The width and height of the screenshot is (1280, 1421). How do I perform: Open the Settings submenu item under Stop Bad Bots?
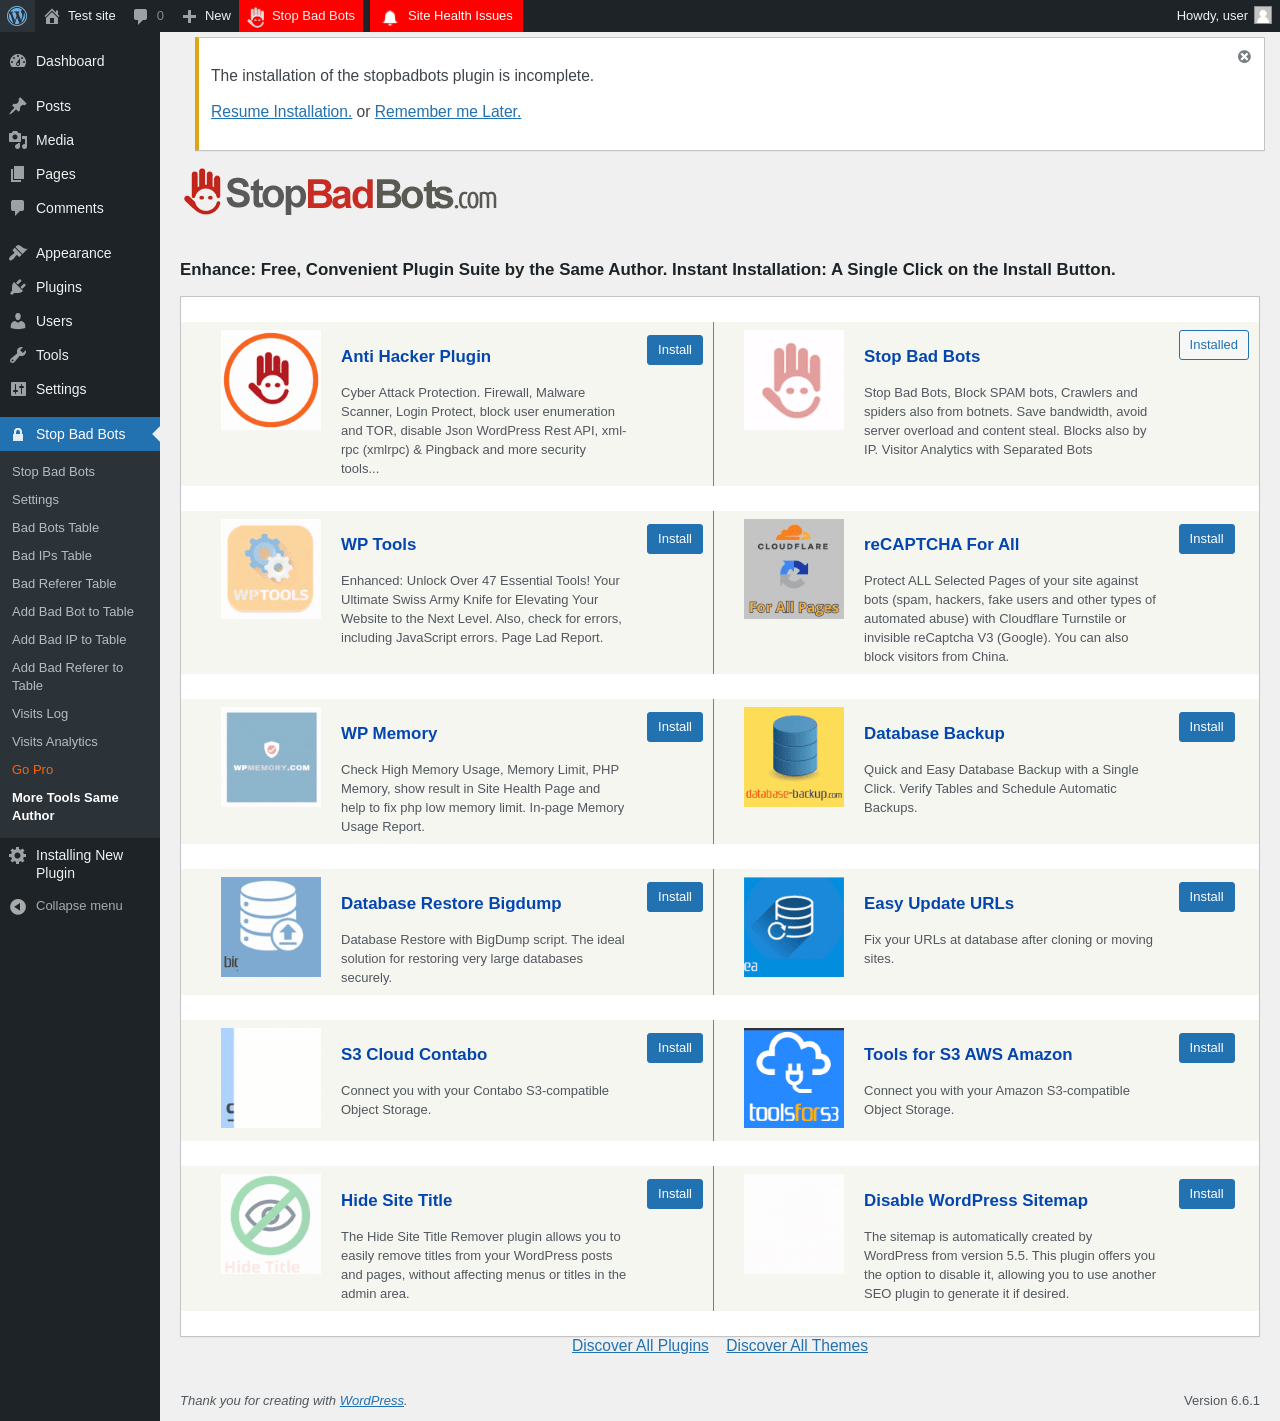point(35,500)
